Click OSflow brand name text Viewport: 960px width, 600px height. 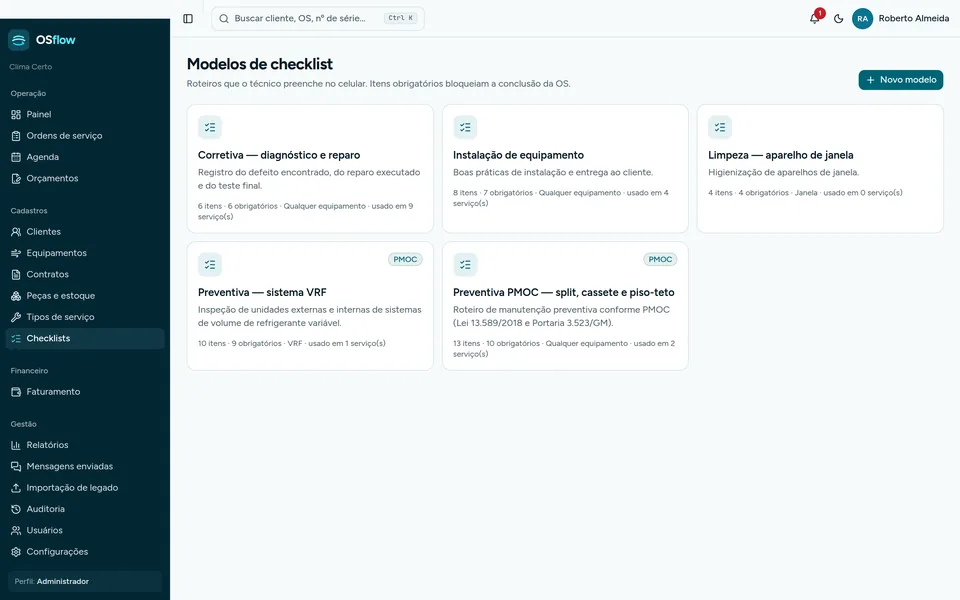click(x=56, y=40)
